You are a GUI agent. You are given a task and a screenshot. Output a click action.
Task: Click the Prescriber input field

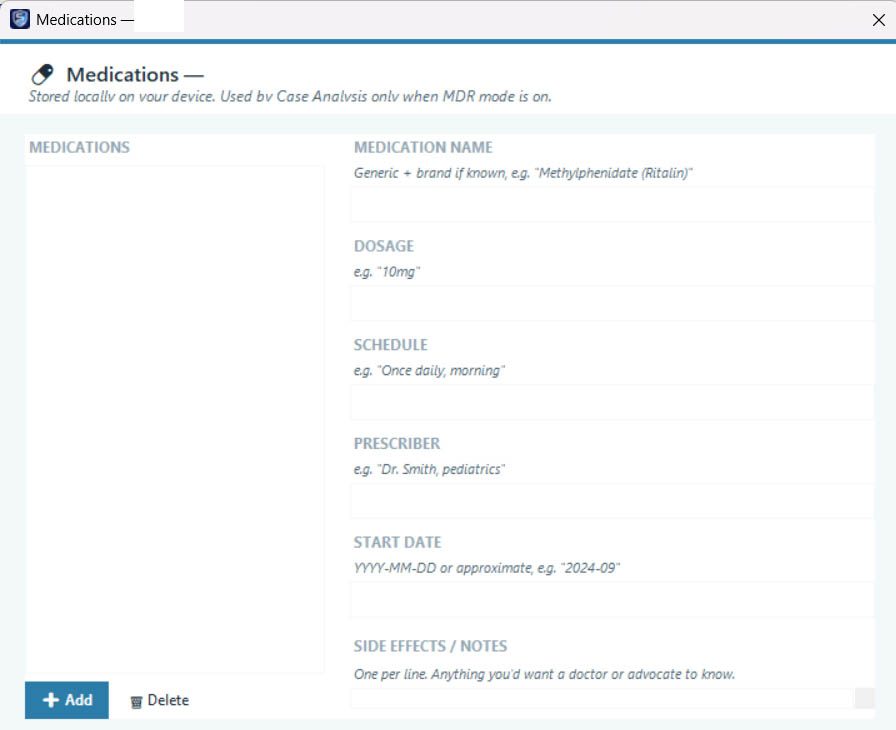(x=612, y=501)
